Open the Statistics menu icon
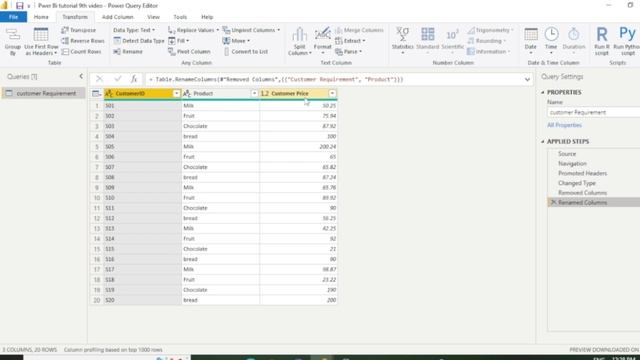The height and width of the screenshot is (360, 640). (x=402, y=41)
